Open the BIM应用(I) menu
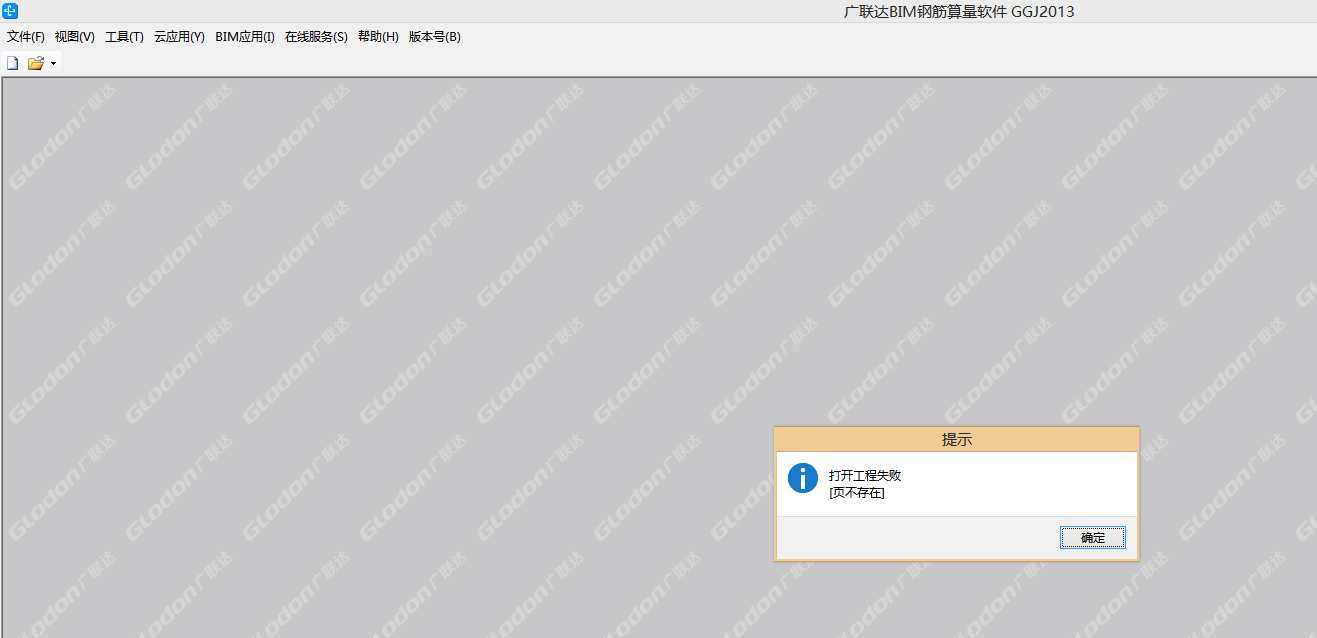1317x638 pixels. pos(245,37)
